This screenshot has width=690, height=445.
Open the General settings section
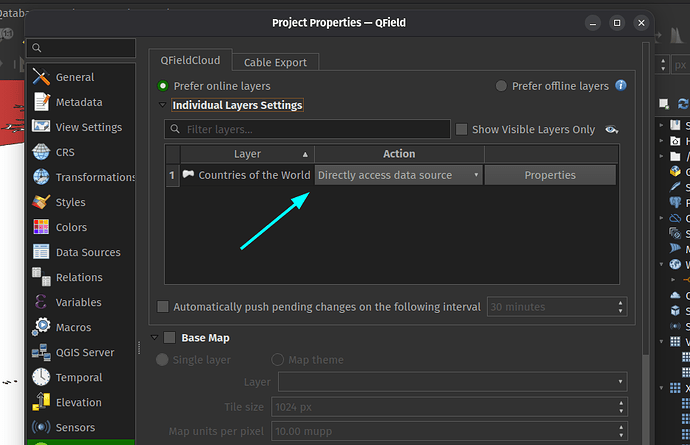pyautogui.click(x=75, y=77)
